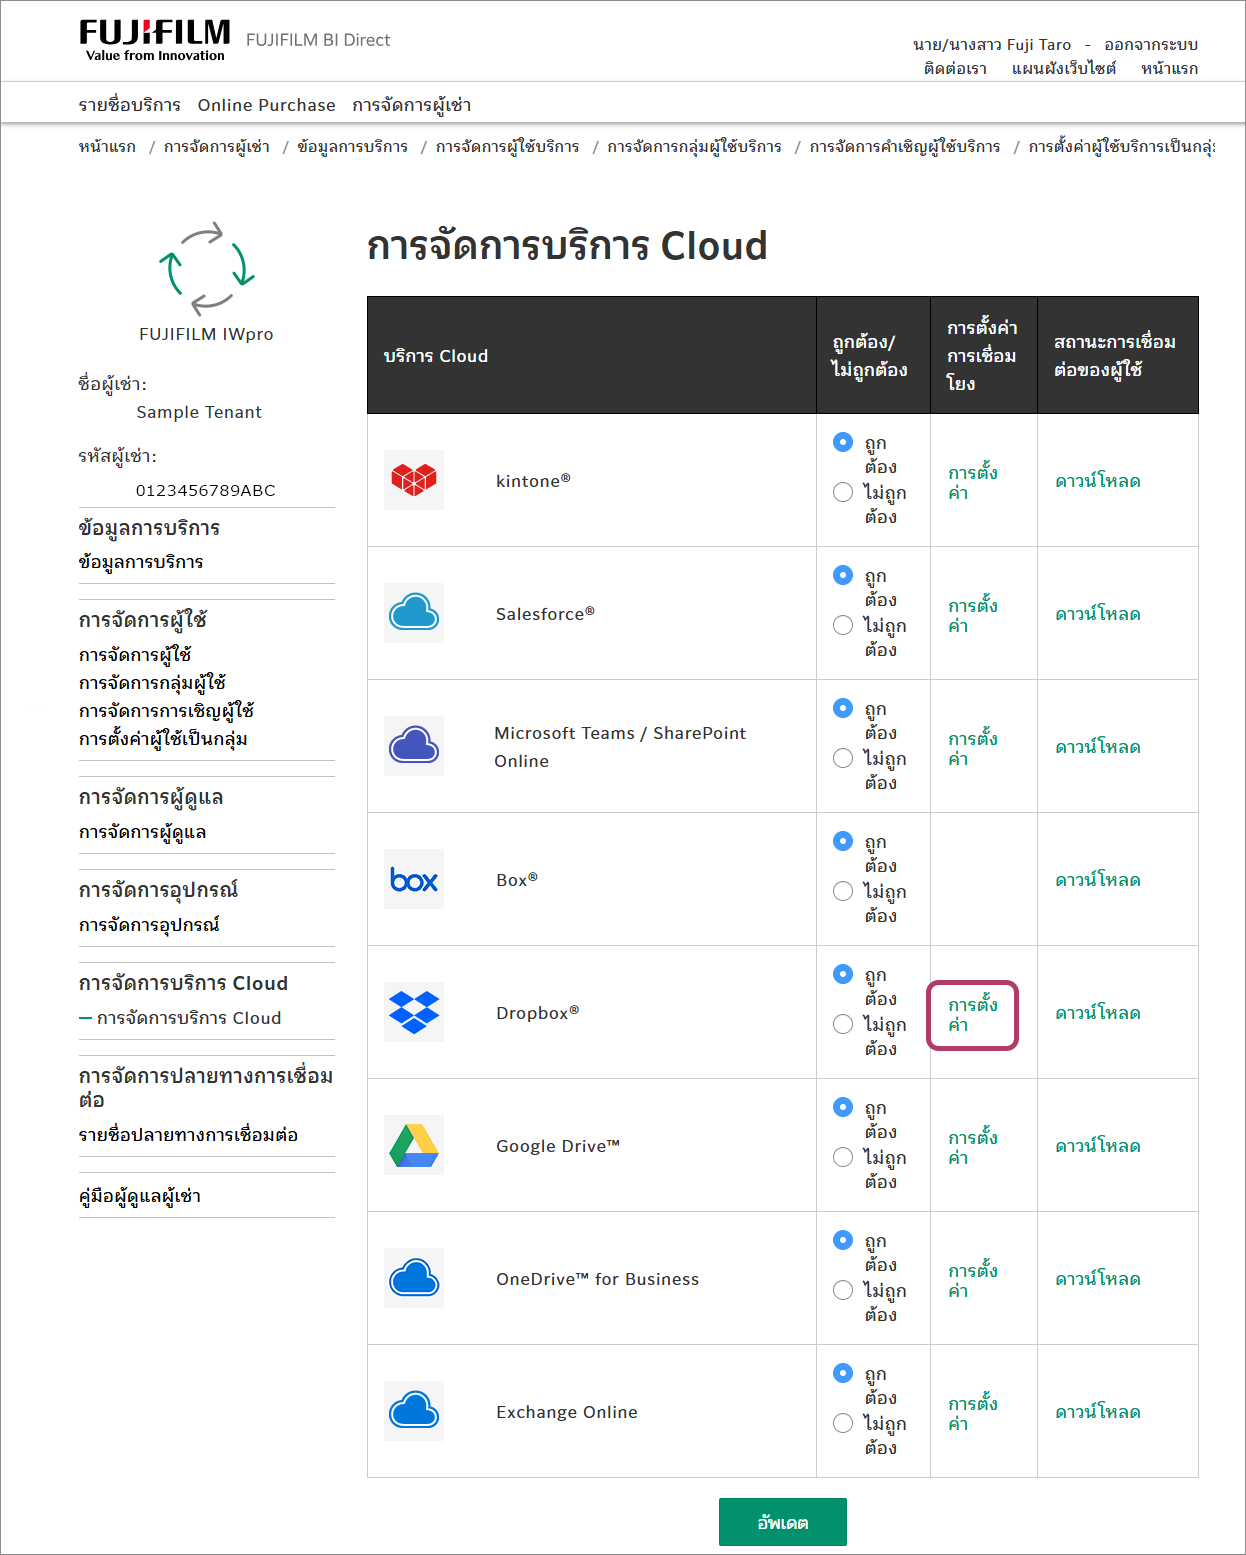Click the Salesforce cloud icon

coord(414,613)
